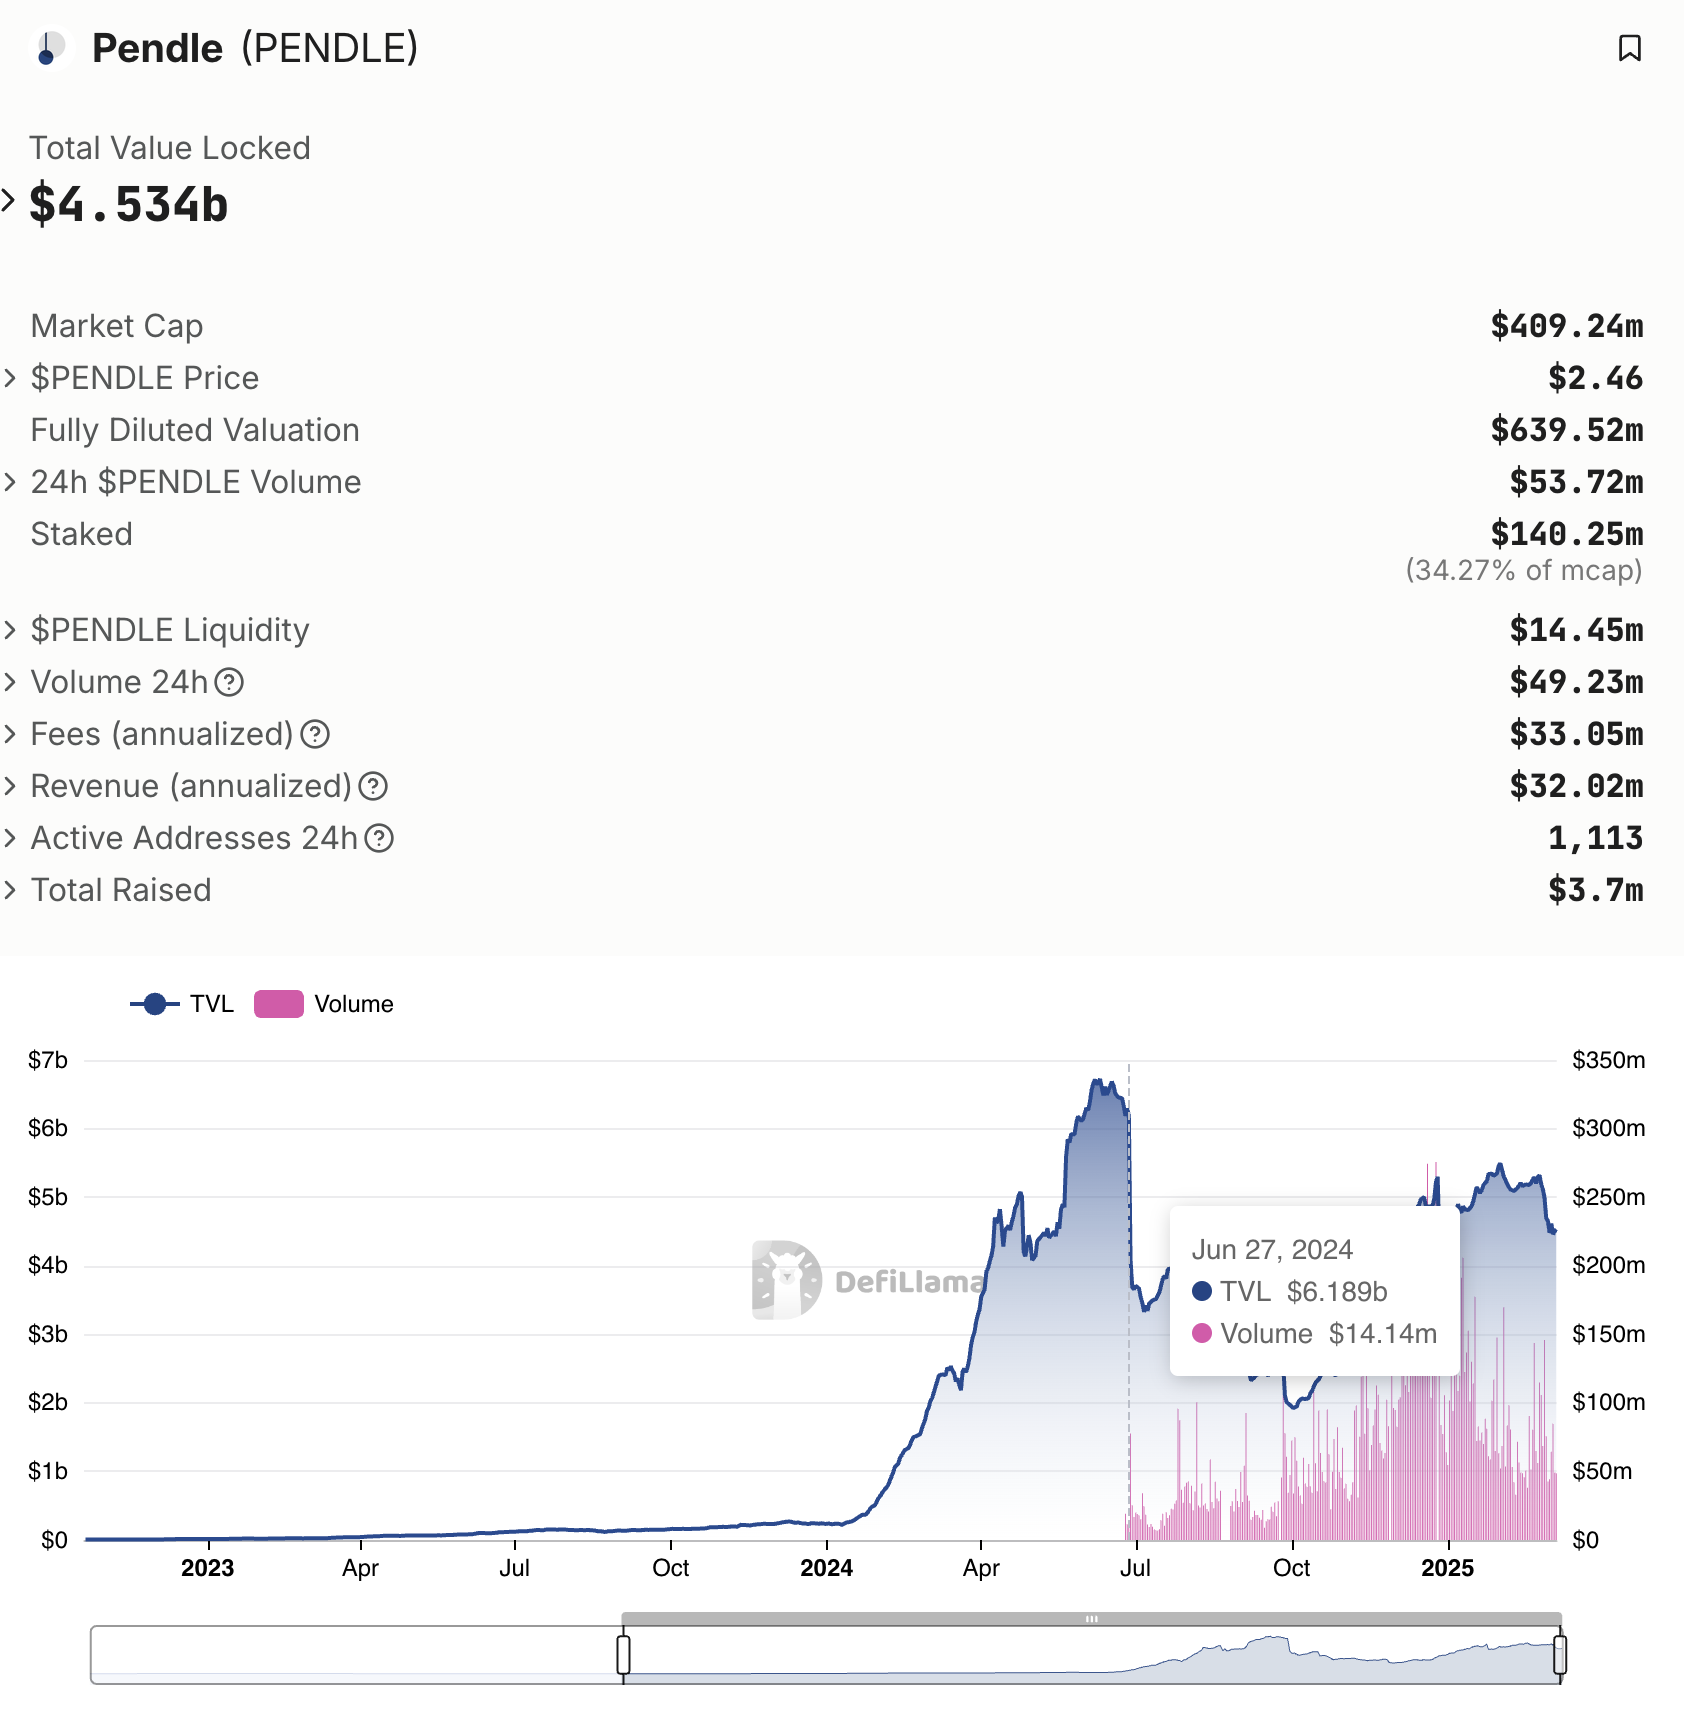Expand the $PENDLE Liquidity row
Viewport: 1684px width, 1722px height.
click(10, 630)
